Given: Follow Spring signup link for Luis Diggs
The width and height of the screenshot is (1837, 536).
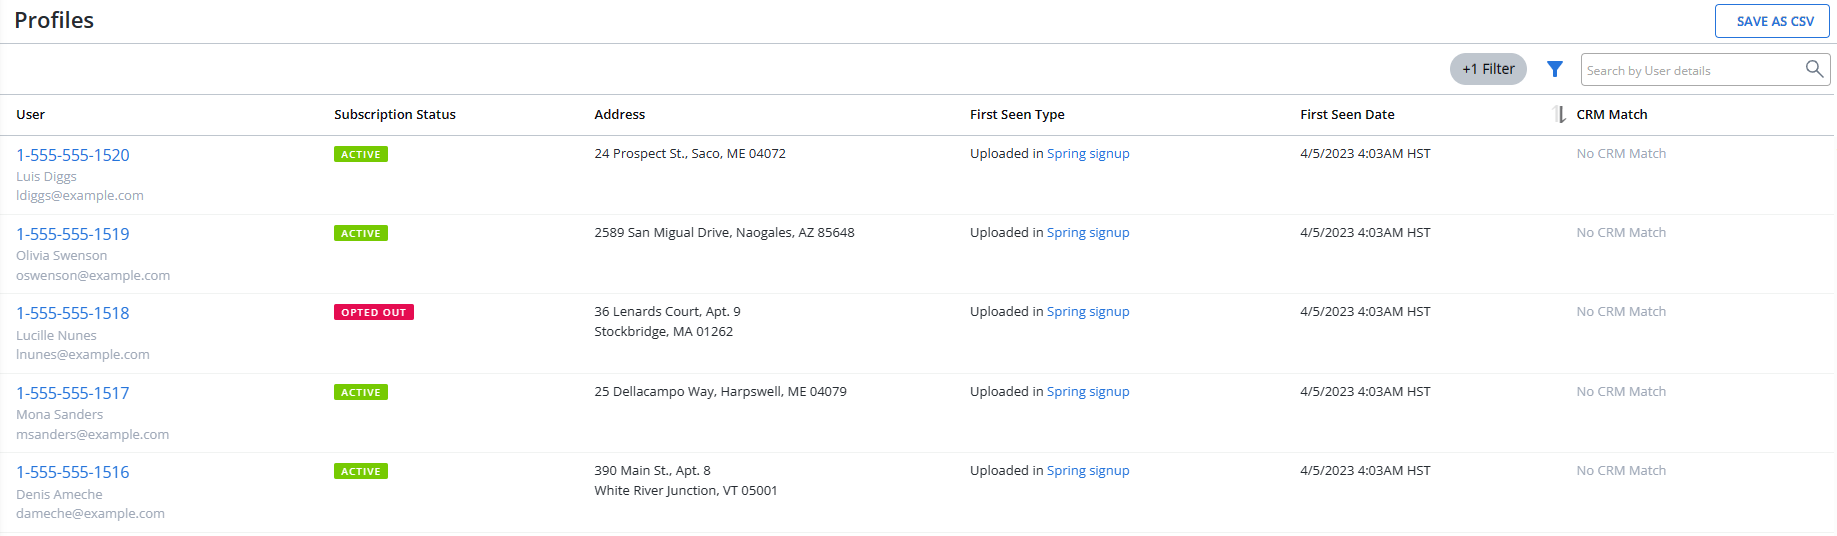Looking at the screenshot, I should 1088,154.
